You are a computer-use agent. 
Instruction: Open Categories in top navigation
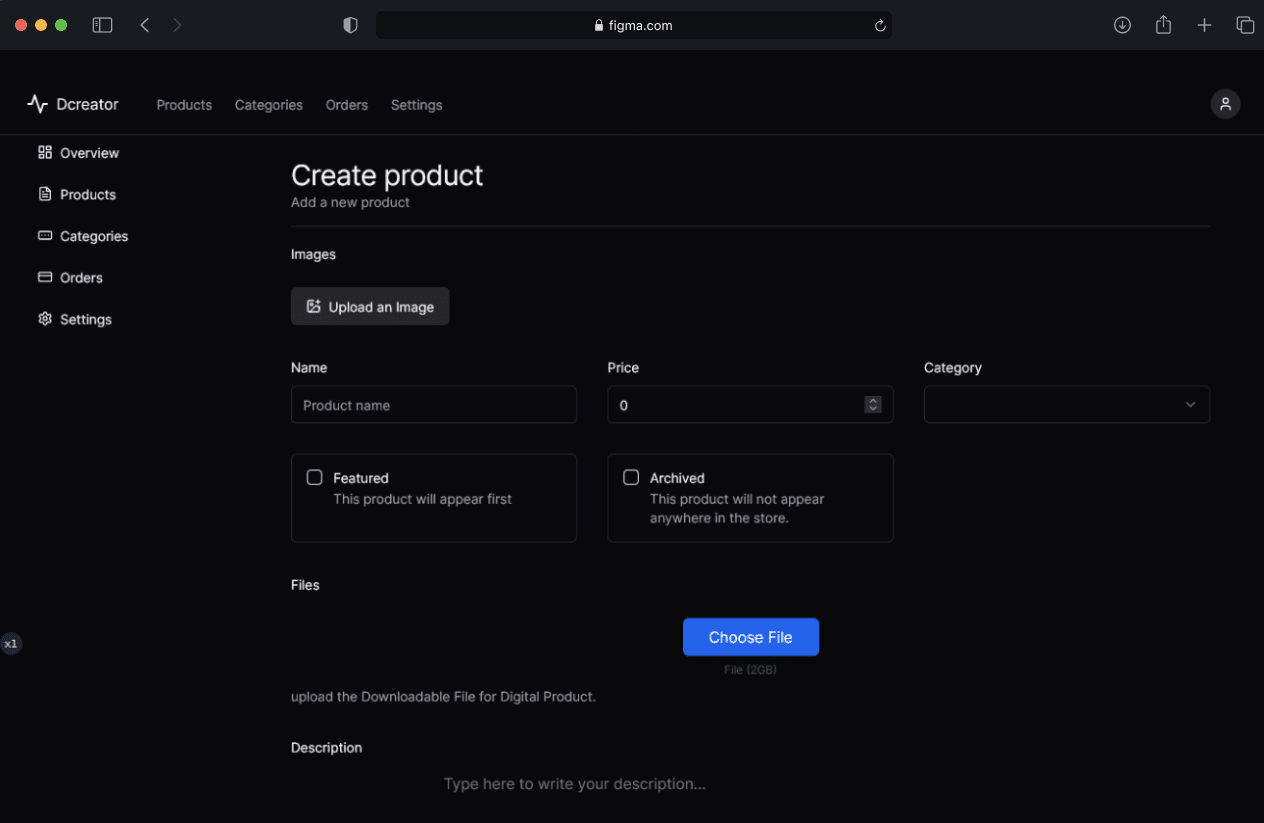[x=269, y=105]
